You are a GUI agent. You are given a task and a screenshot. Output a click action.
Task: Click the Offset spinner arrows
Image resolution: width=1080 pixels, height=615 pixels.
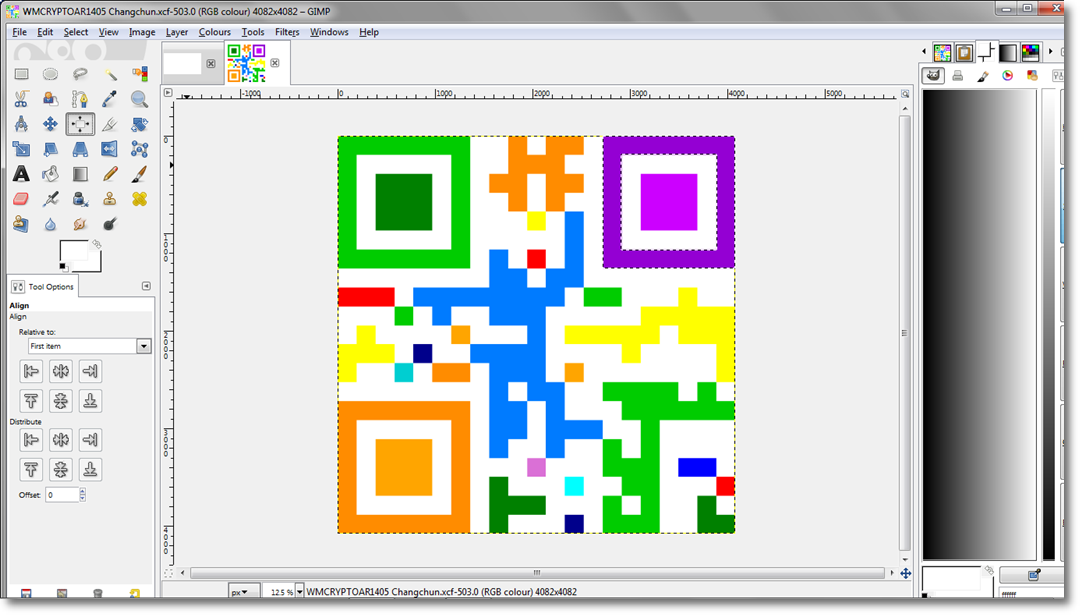click(x=83, y=494)
